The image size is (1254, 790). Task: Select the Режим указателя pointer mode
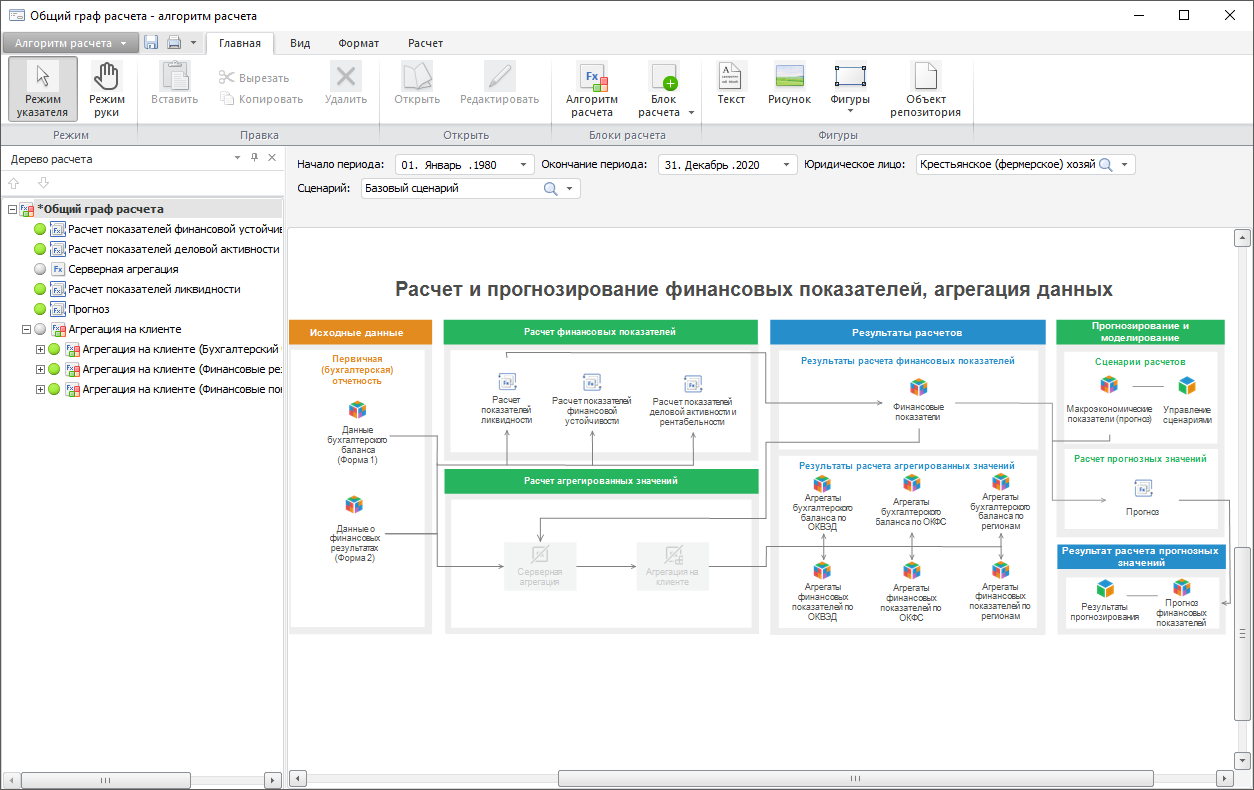pos(43,89)
